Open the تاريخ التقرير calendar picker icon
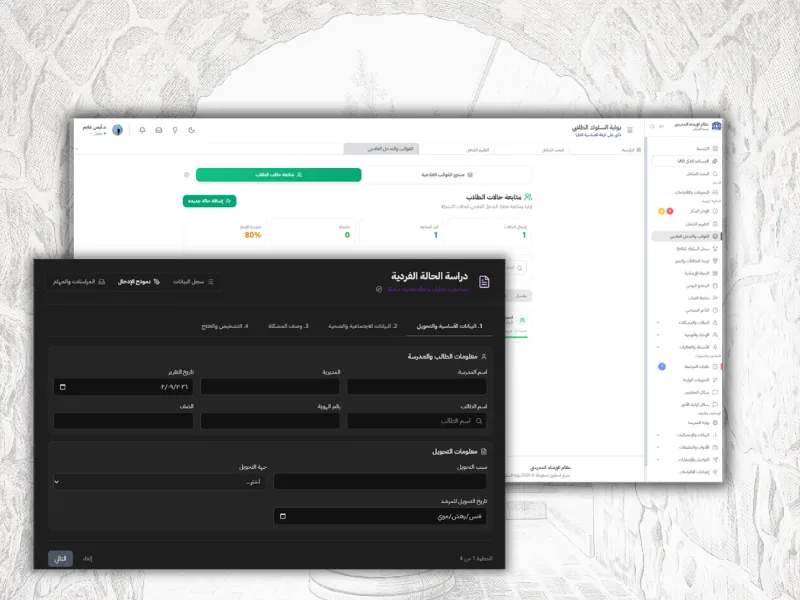This screenshot has width=800, height=600. coord(63,387)
